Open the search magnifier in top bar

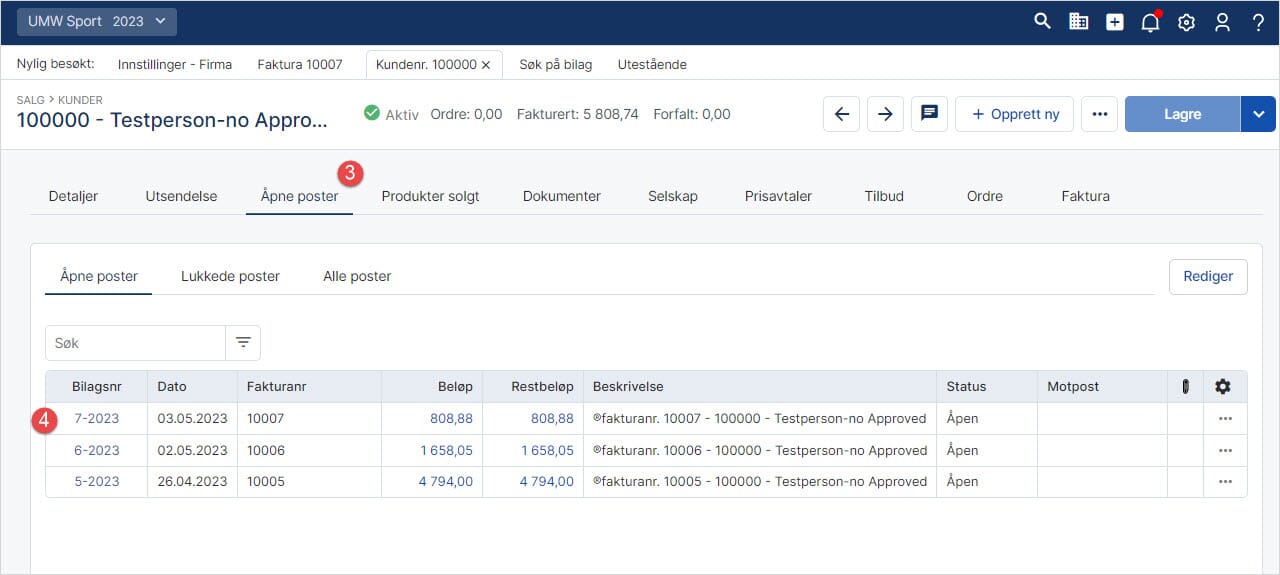coord(1042,21)
